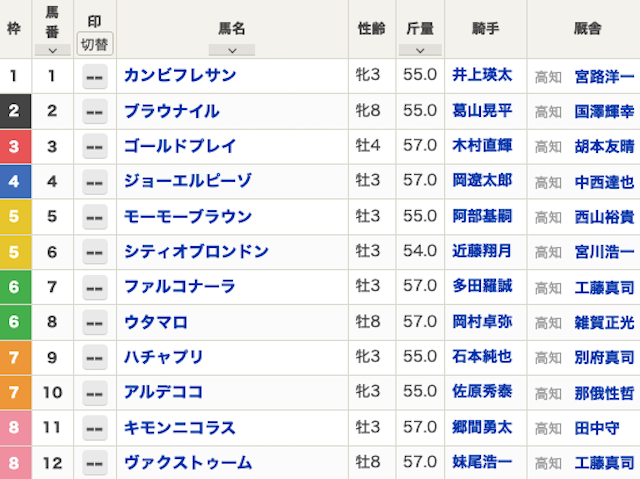
Task: Open mark selector for キモンニコラス
Action: click(x=95, y=427)
